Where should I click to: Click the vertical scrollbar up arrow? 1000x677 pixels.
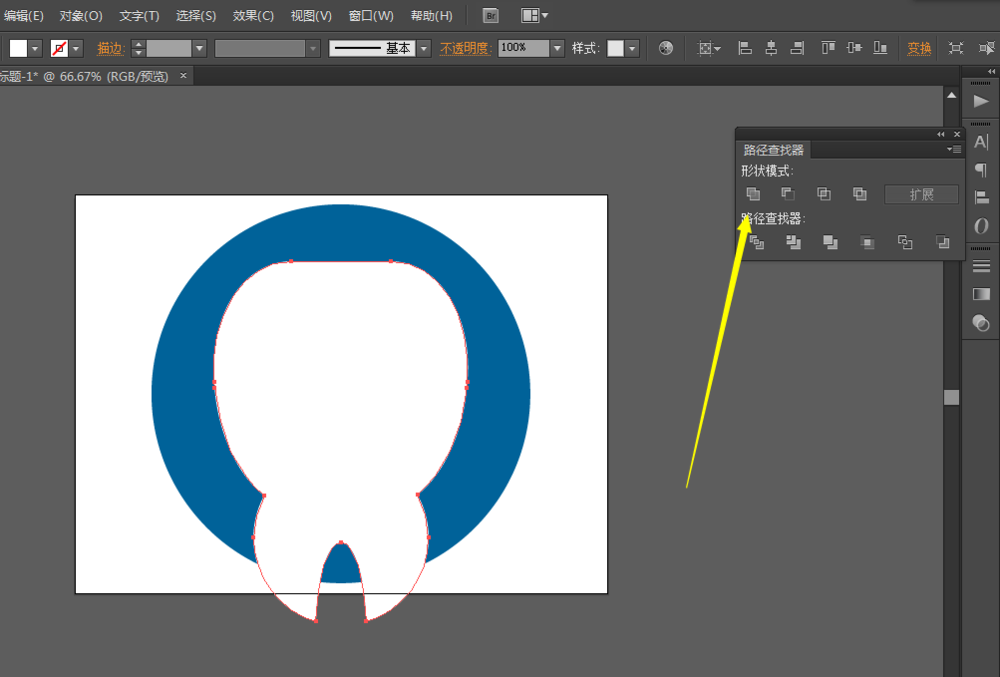952,96
